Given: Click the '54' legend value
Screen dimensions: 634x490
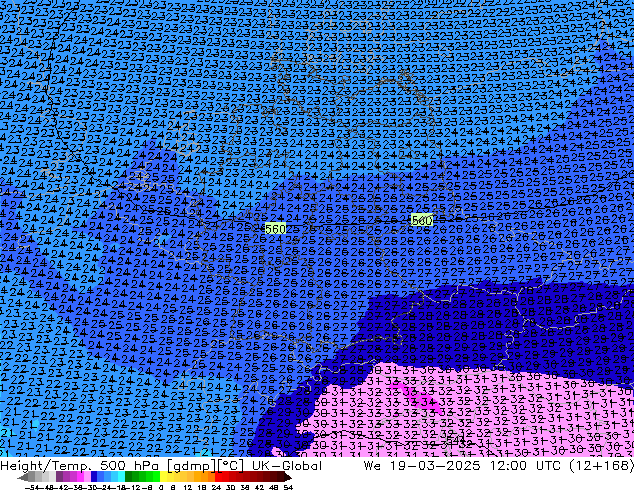Looking at the screenshot, I should (x=288, y=488).
